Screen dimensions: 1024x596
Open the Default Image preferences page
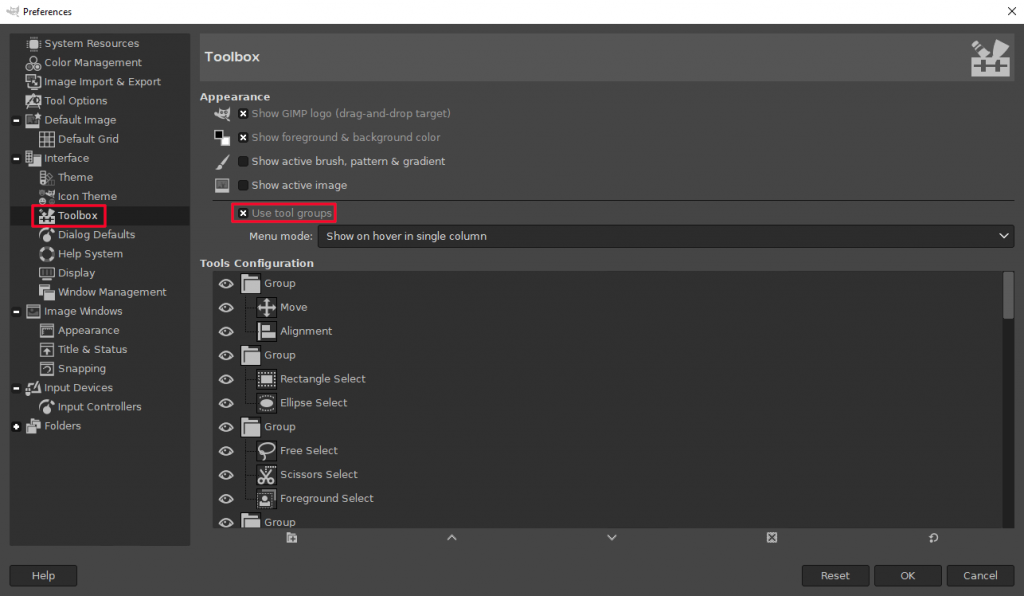[80, 120]
